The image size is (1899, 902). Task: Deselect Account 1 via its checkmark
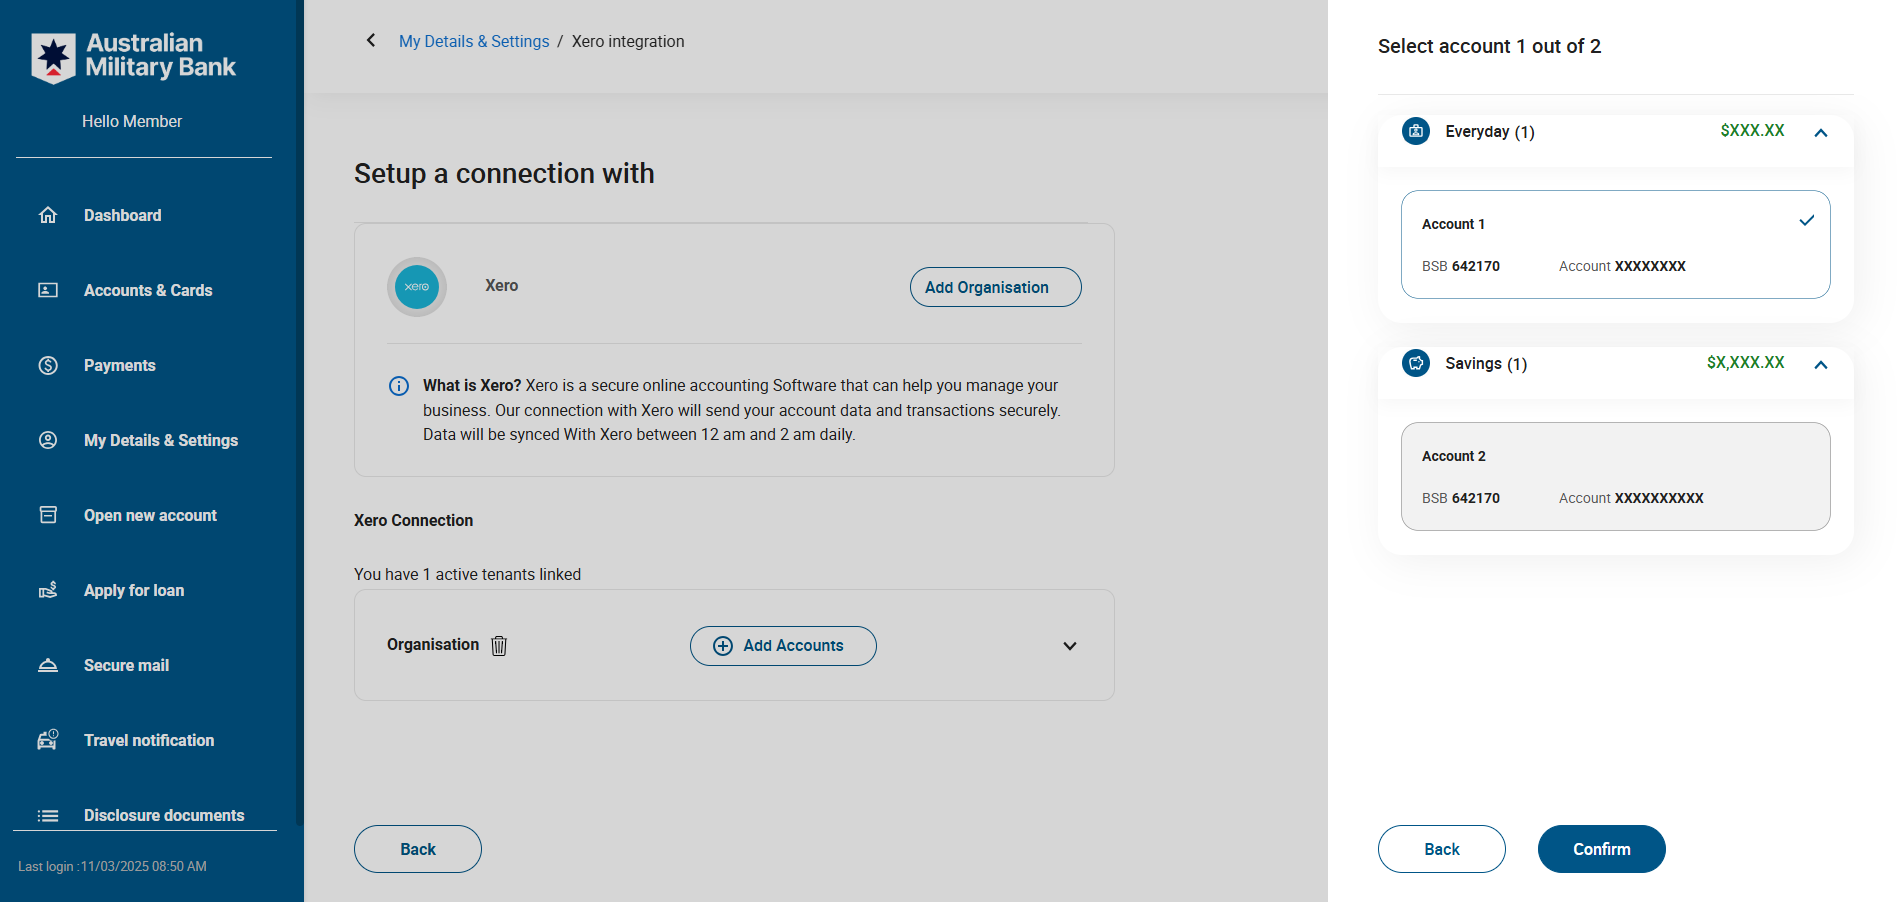click(x=1807, y=221)
